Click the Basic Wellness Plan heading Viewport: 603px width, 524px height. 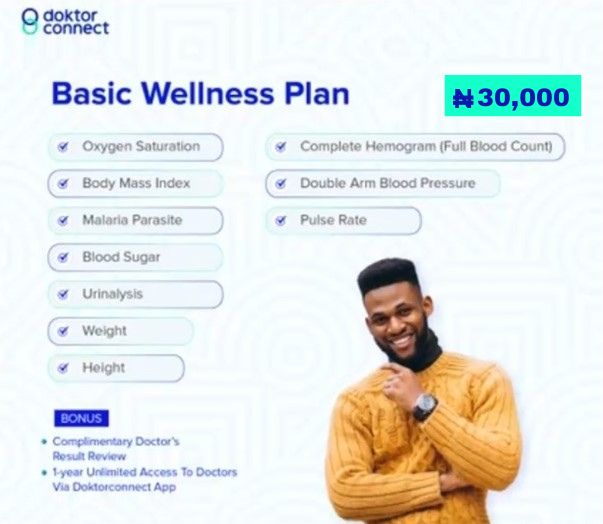coord(200,93)
